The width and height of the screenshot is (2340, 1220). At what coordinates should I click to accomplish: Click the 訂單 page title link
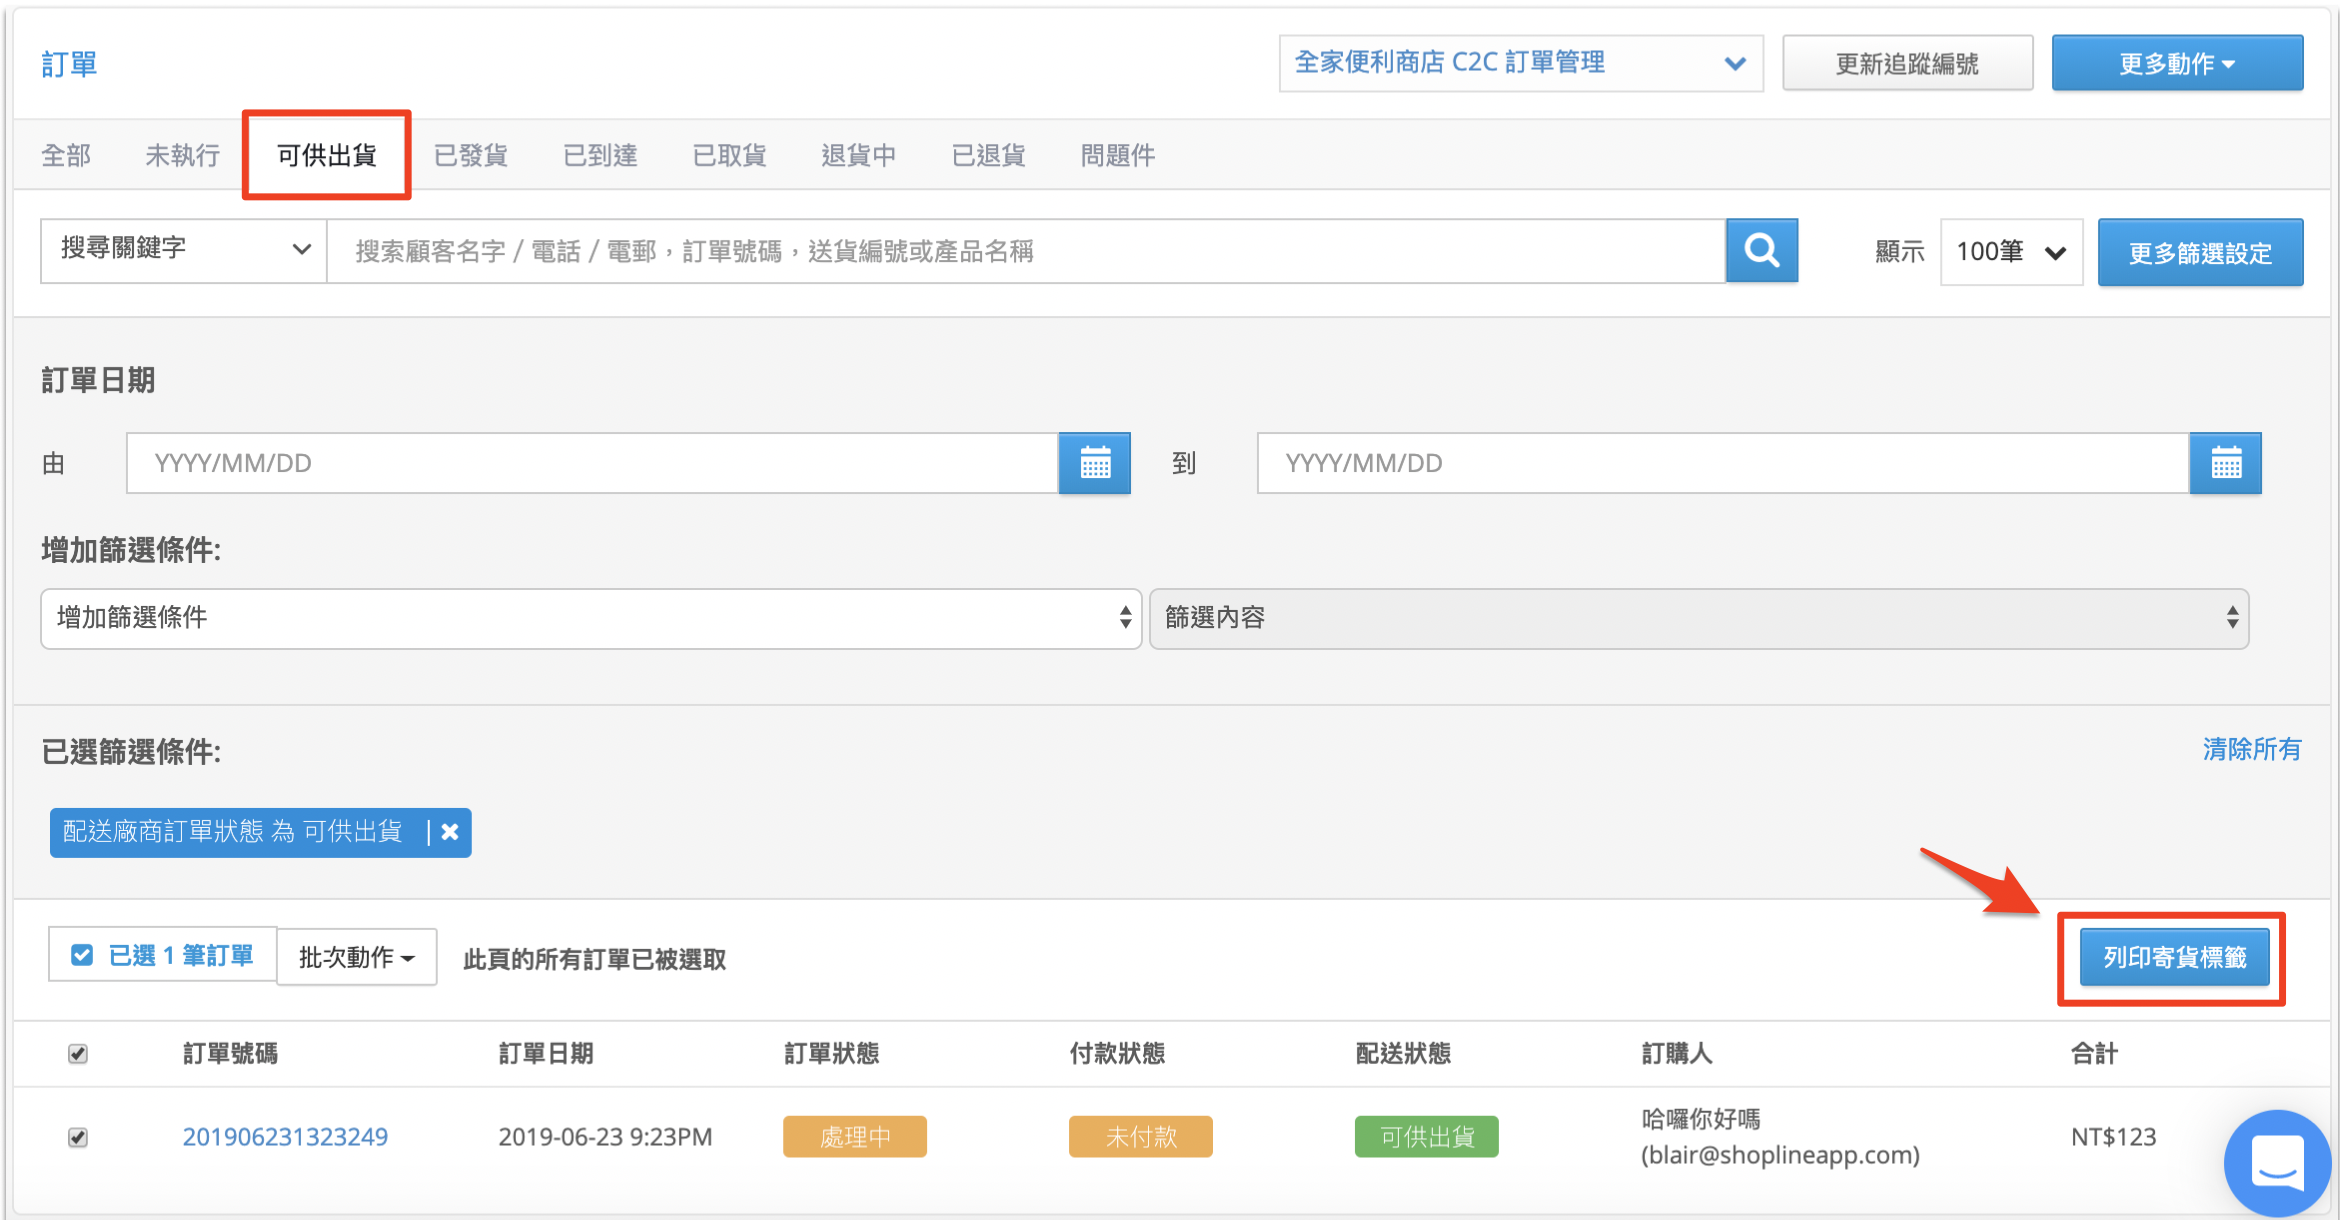coord(69,64)
